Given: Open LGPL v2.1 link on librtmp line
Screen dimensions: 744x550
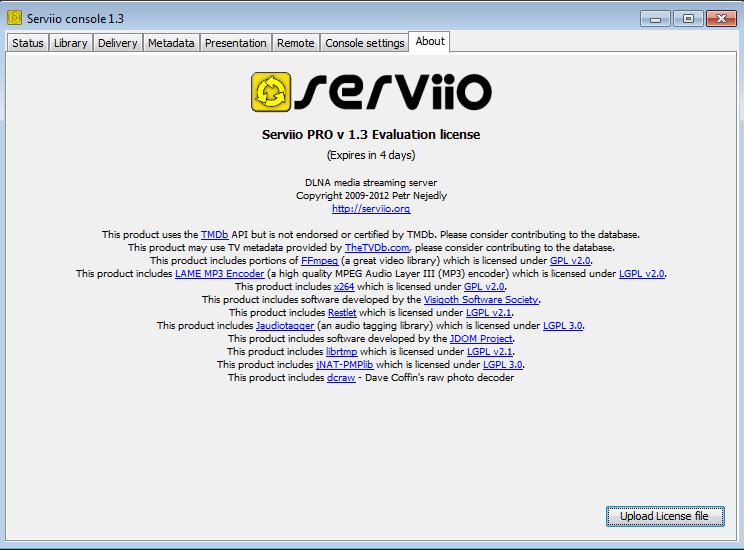Looking at the screenshot, I should click(490, 352).
